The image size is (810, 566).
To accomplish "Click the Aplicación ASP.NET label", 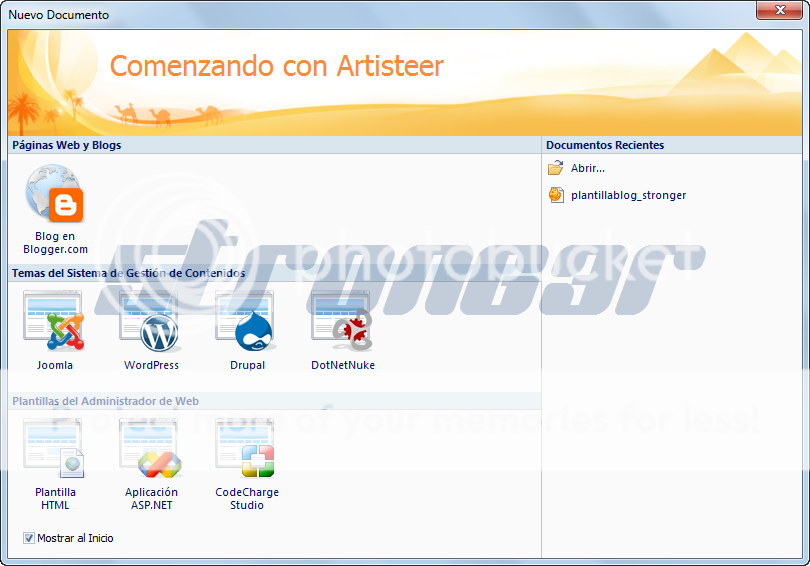I will point(151,499).
